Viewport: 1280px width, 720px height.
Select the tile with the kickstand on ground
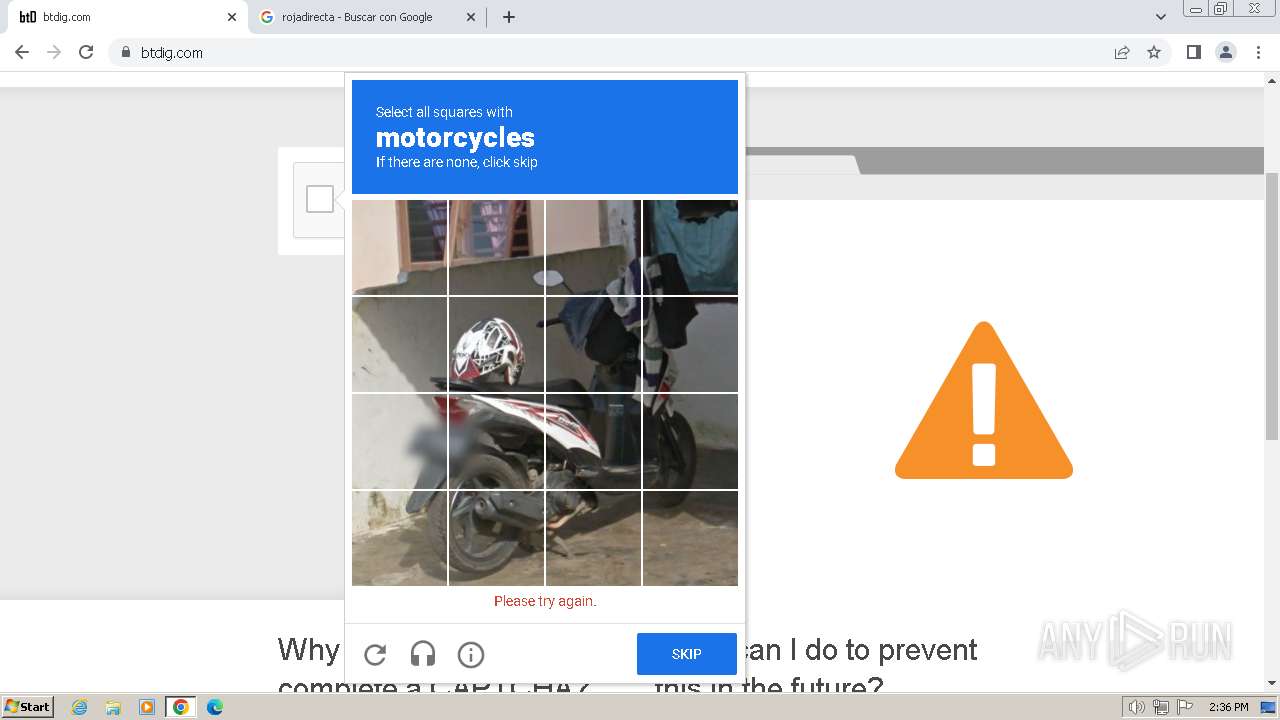(x=593, y=538)
